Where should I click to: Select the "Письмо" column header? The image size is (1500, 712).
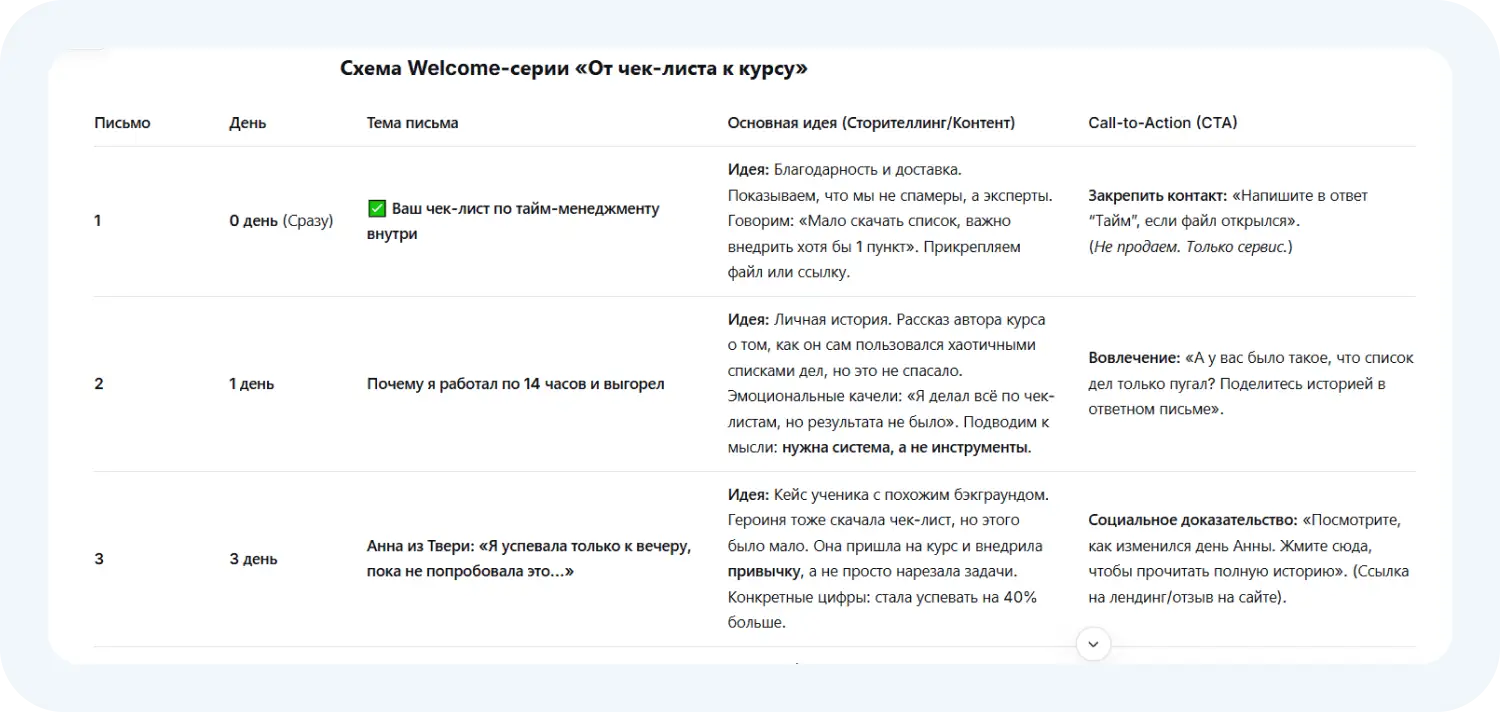pos(122,122)
